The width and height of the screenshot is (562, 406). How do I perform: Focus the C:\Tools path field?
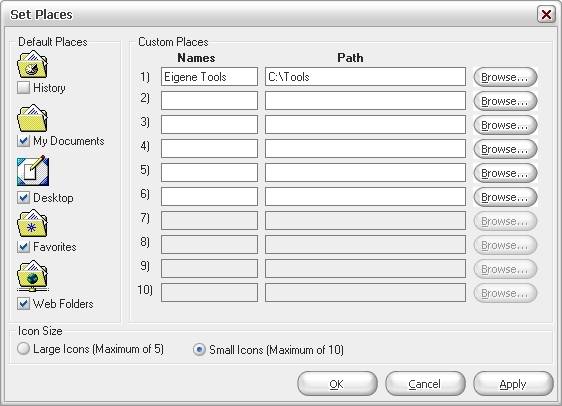pos(365,77)
